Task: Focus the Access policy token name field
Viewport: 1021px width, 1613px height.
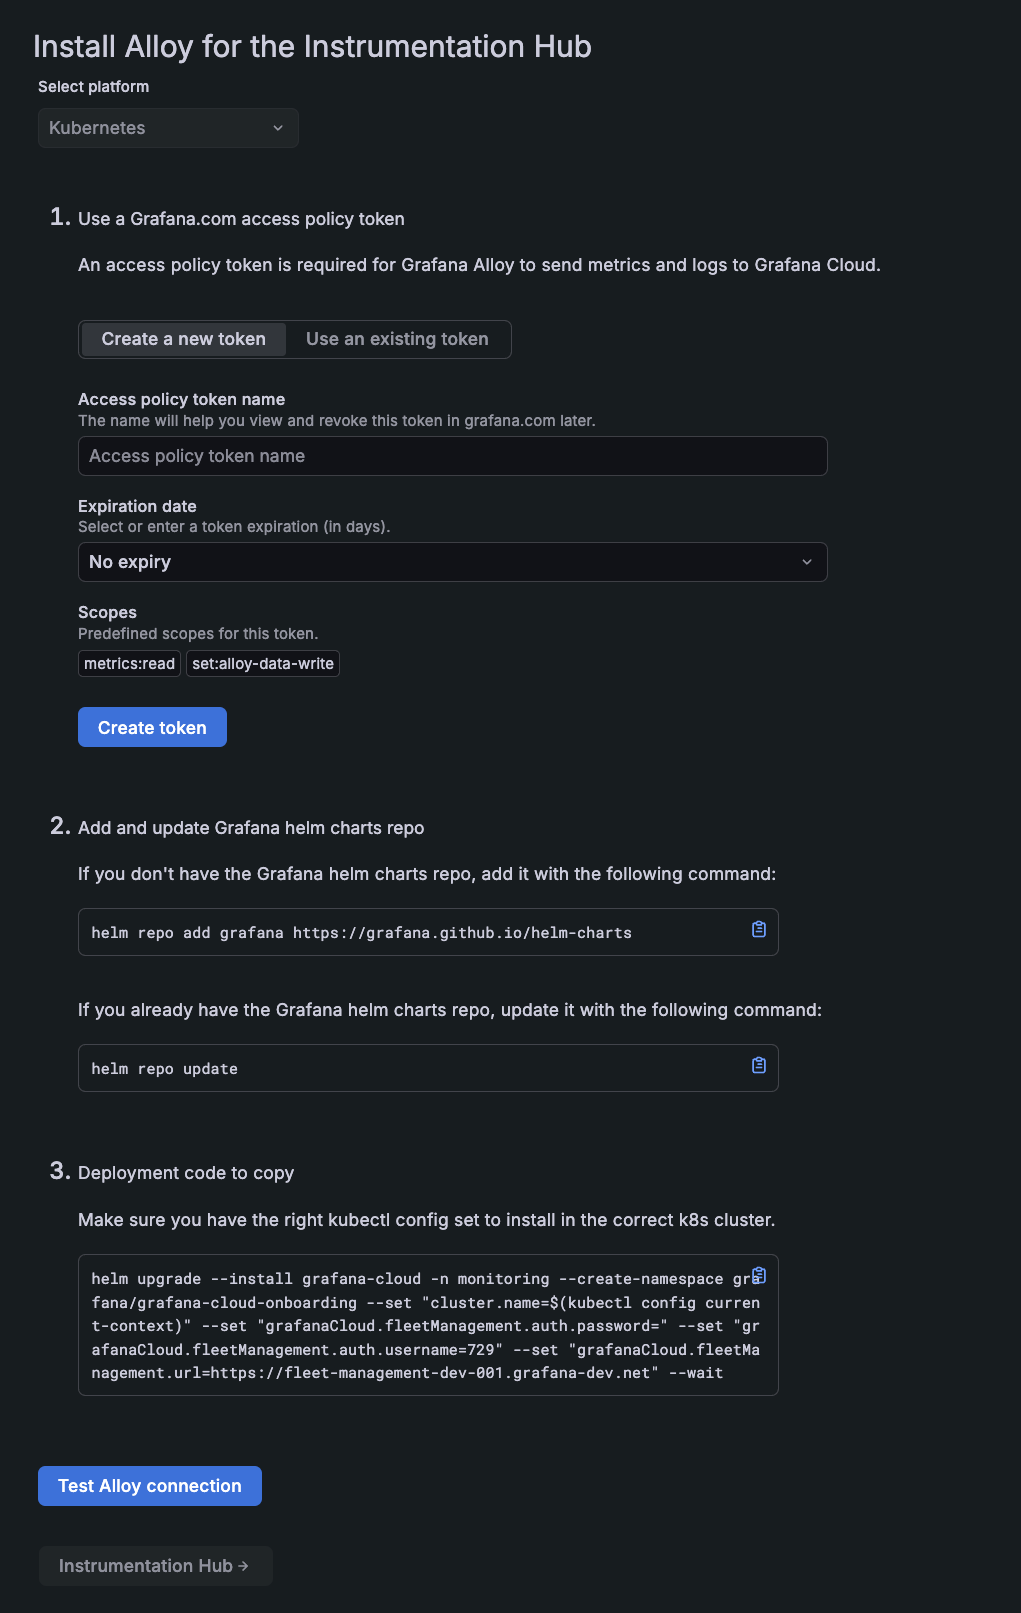Action: [x=452, y=456]
